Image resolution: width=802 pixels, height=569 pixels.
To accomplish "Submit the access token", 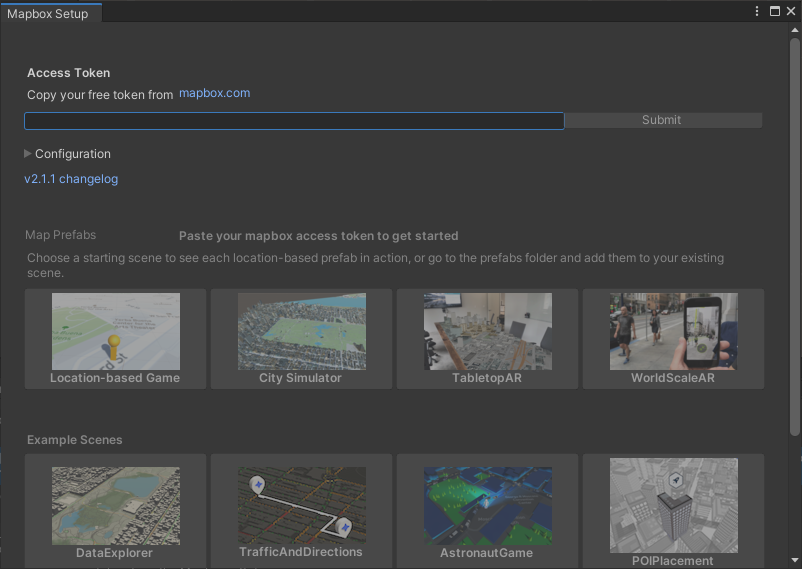I will pos(663,120).
